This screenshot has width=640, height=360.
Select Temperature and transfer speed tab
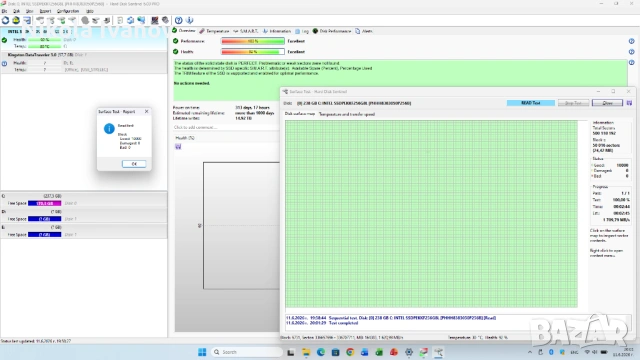347,114
